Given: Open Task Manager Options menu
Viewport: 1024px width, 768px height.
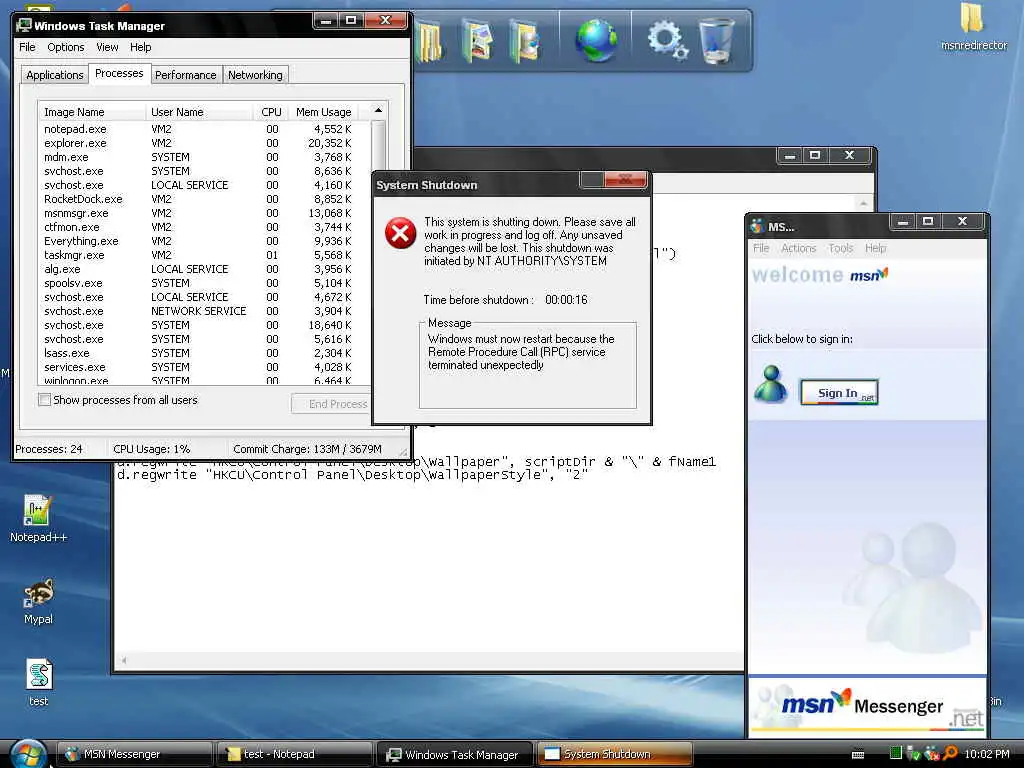Looking at the screenshot, I should [65, 47].
